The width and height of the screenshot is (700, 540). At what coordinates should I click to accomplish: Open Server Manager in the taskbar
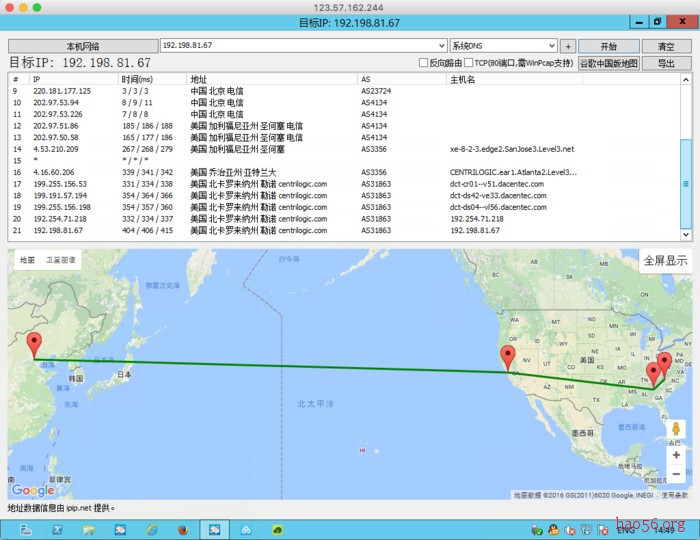(26, 530)
